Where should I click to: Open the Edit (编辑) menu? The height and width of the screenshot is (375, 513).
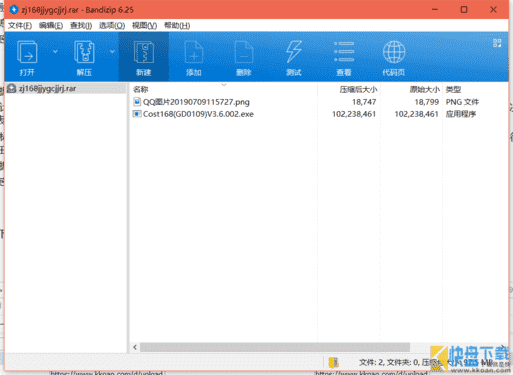tap(51, 25)
